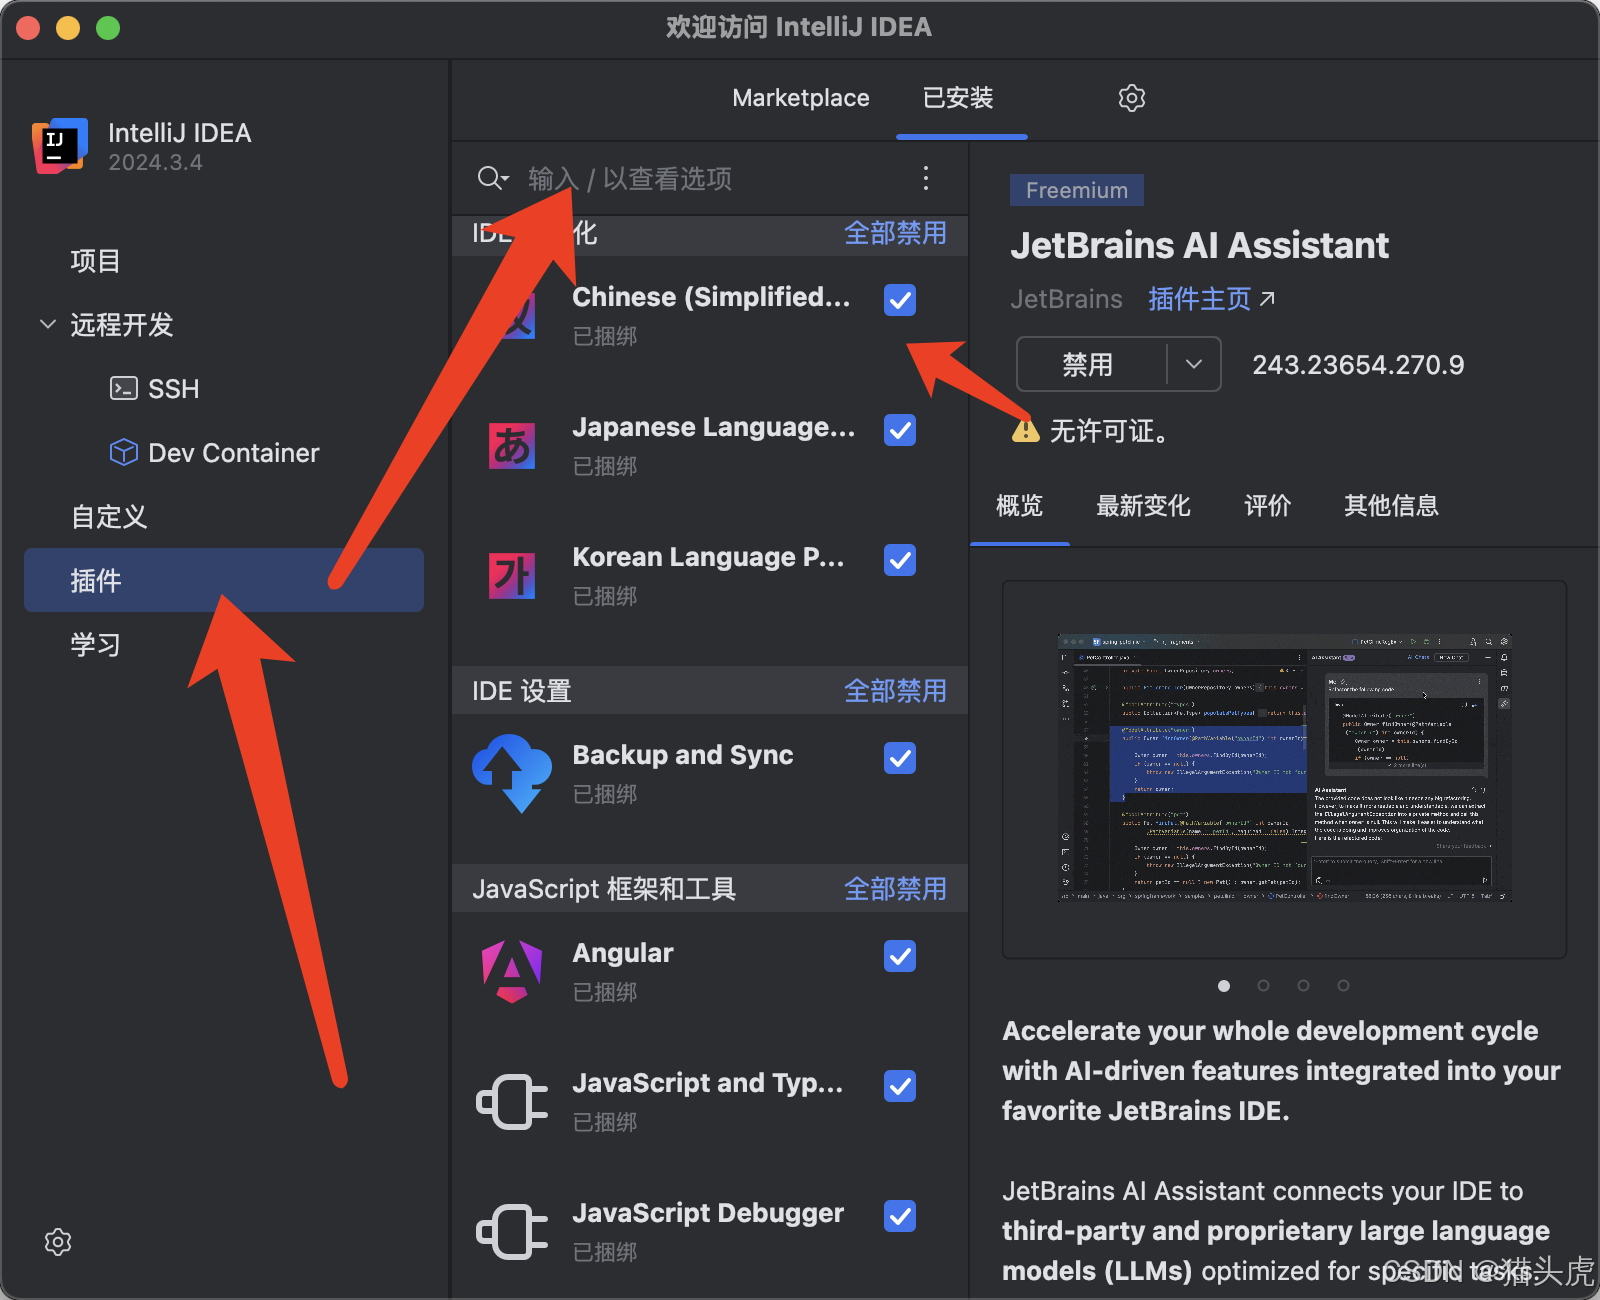Select 插件 in the sidebar
The image size is (1600, 1300).
coord(224,580)
